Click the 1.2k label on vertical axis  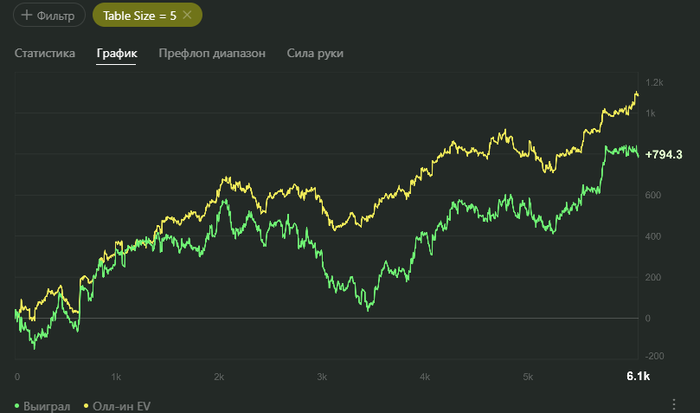point(654,82)
